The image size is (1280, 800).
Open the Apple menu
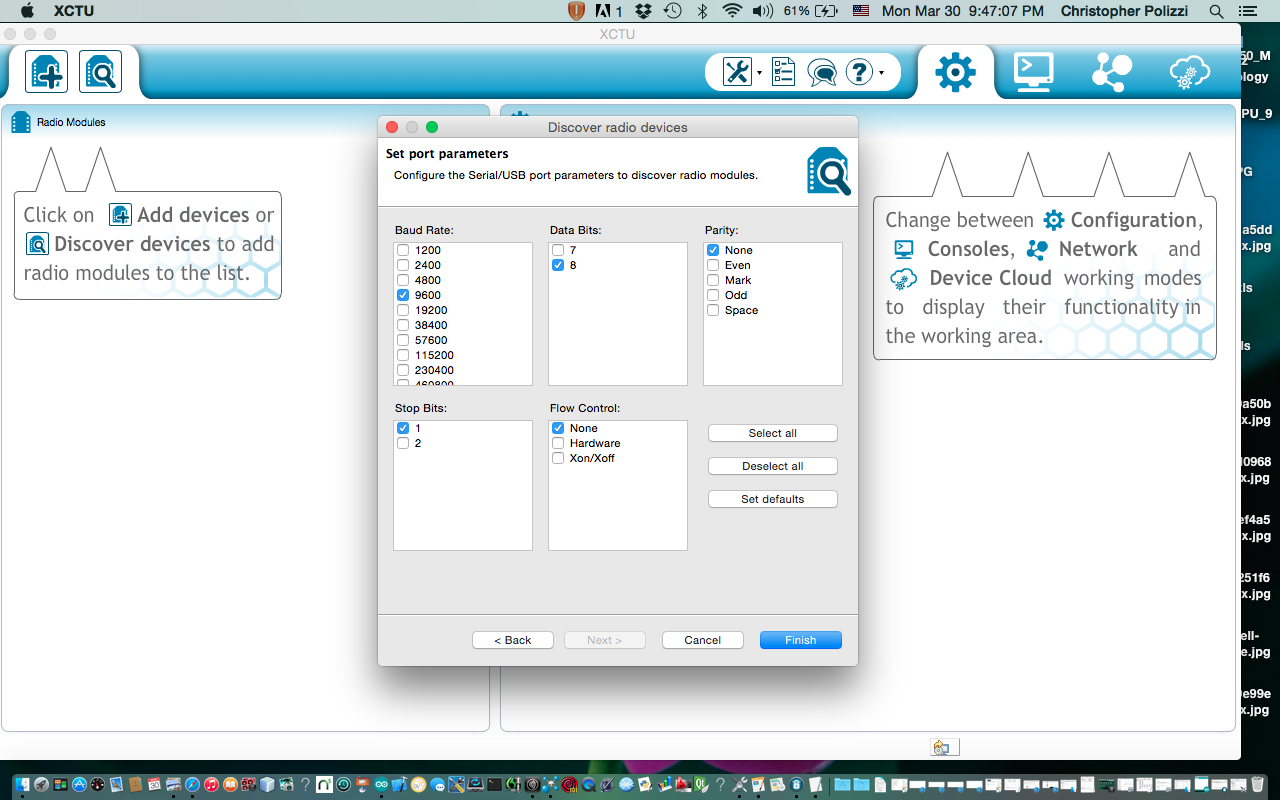tap(27, 11)
